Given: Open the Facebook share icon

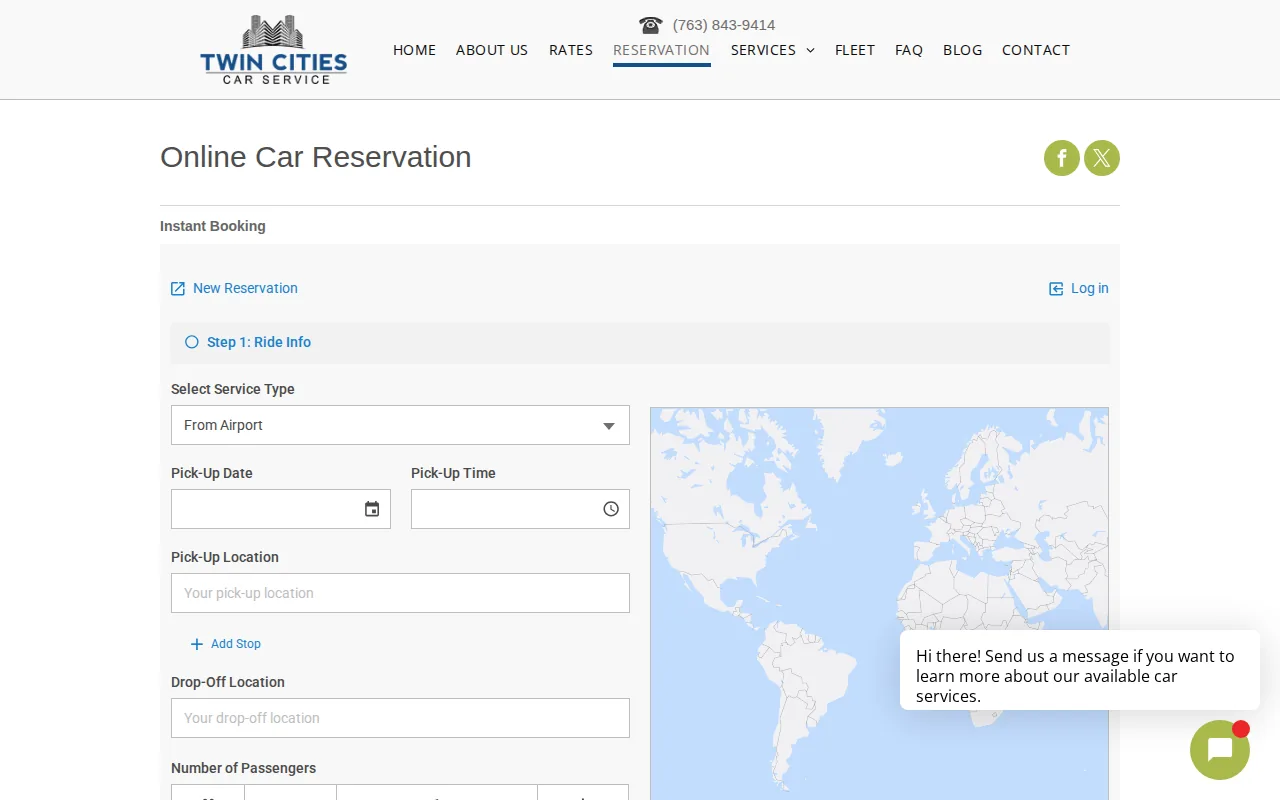Looking at the screenshot, I should click(x=1062, y=158).
